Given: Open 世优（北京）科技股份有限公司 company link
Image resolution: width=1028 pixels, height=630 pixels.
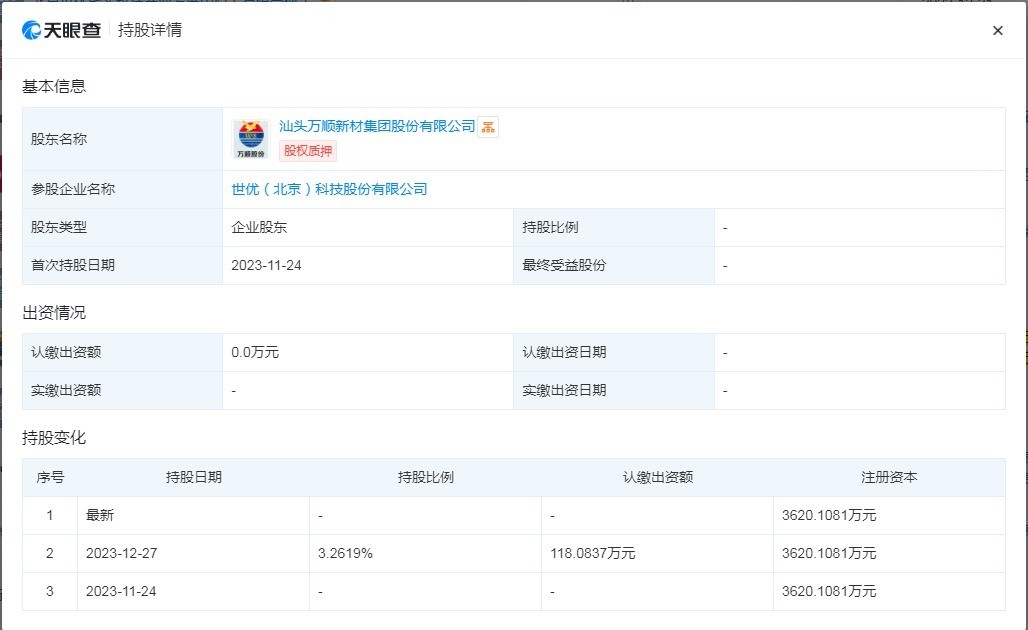Looking at the screenshot, I should [329, 189].
